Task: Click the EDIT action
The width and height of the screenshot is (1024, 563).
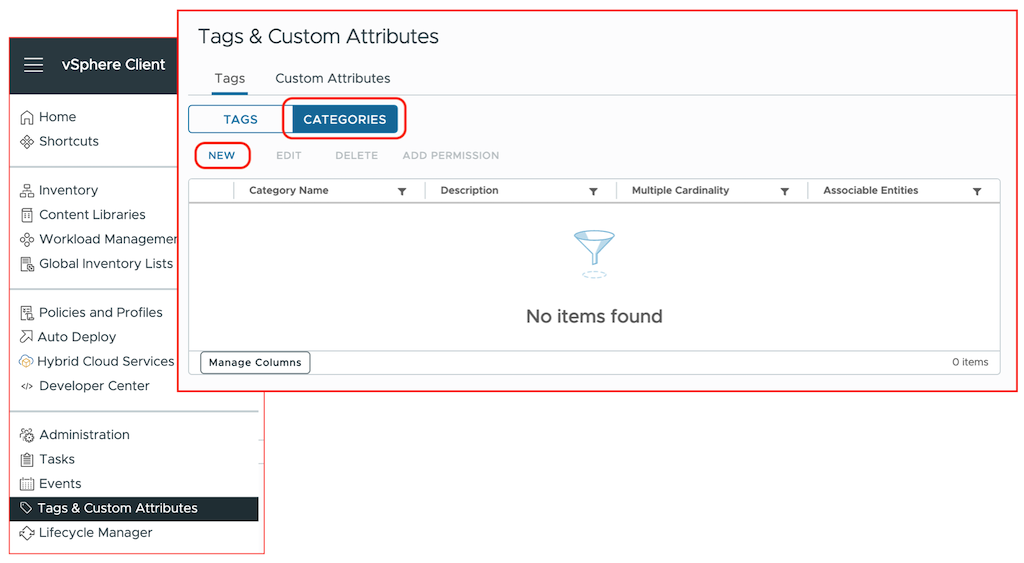Action: 289,155
